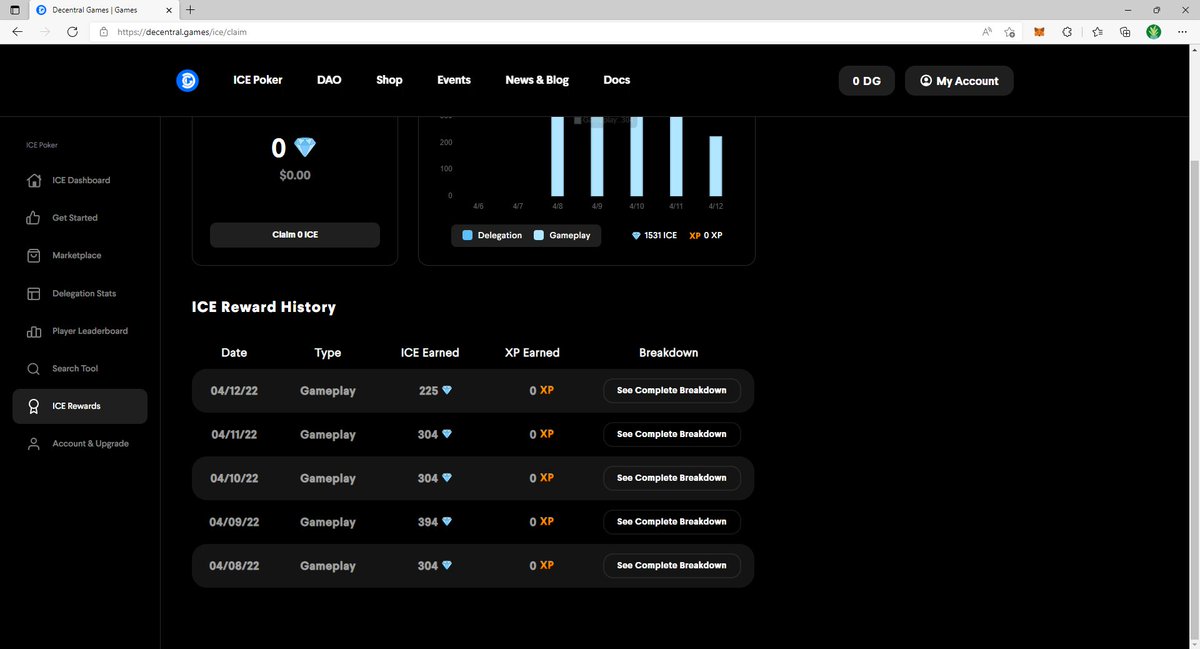Go to Search Tool sidebar link

75,368
